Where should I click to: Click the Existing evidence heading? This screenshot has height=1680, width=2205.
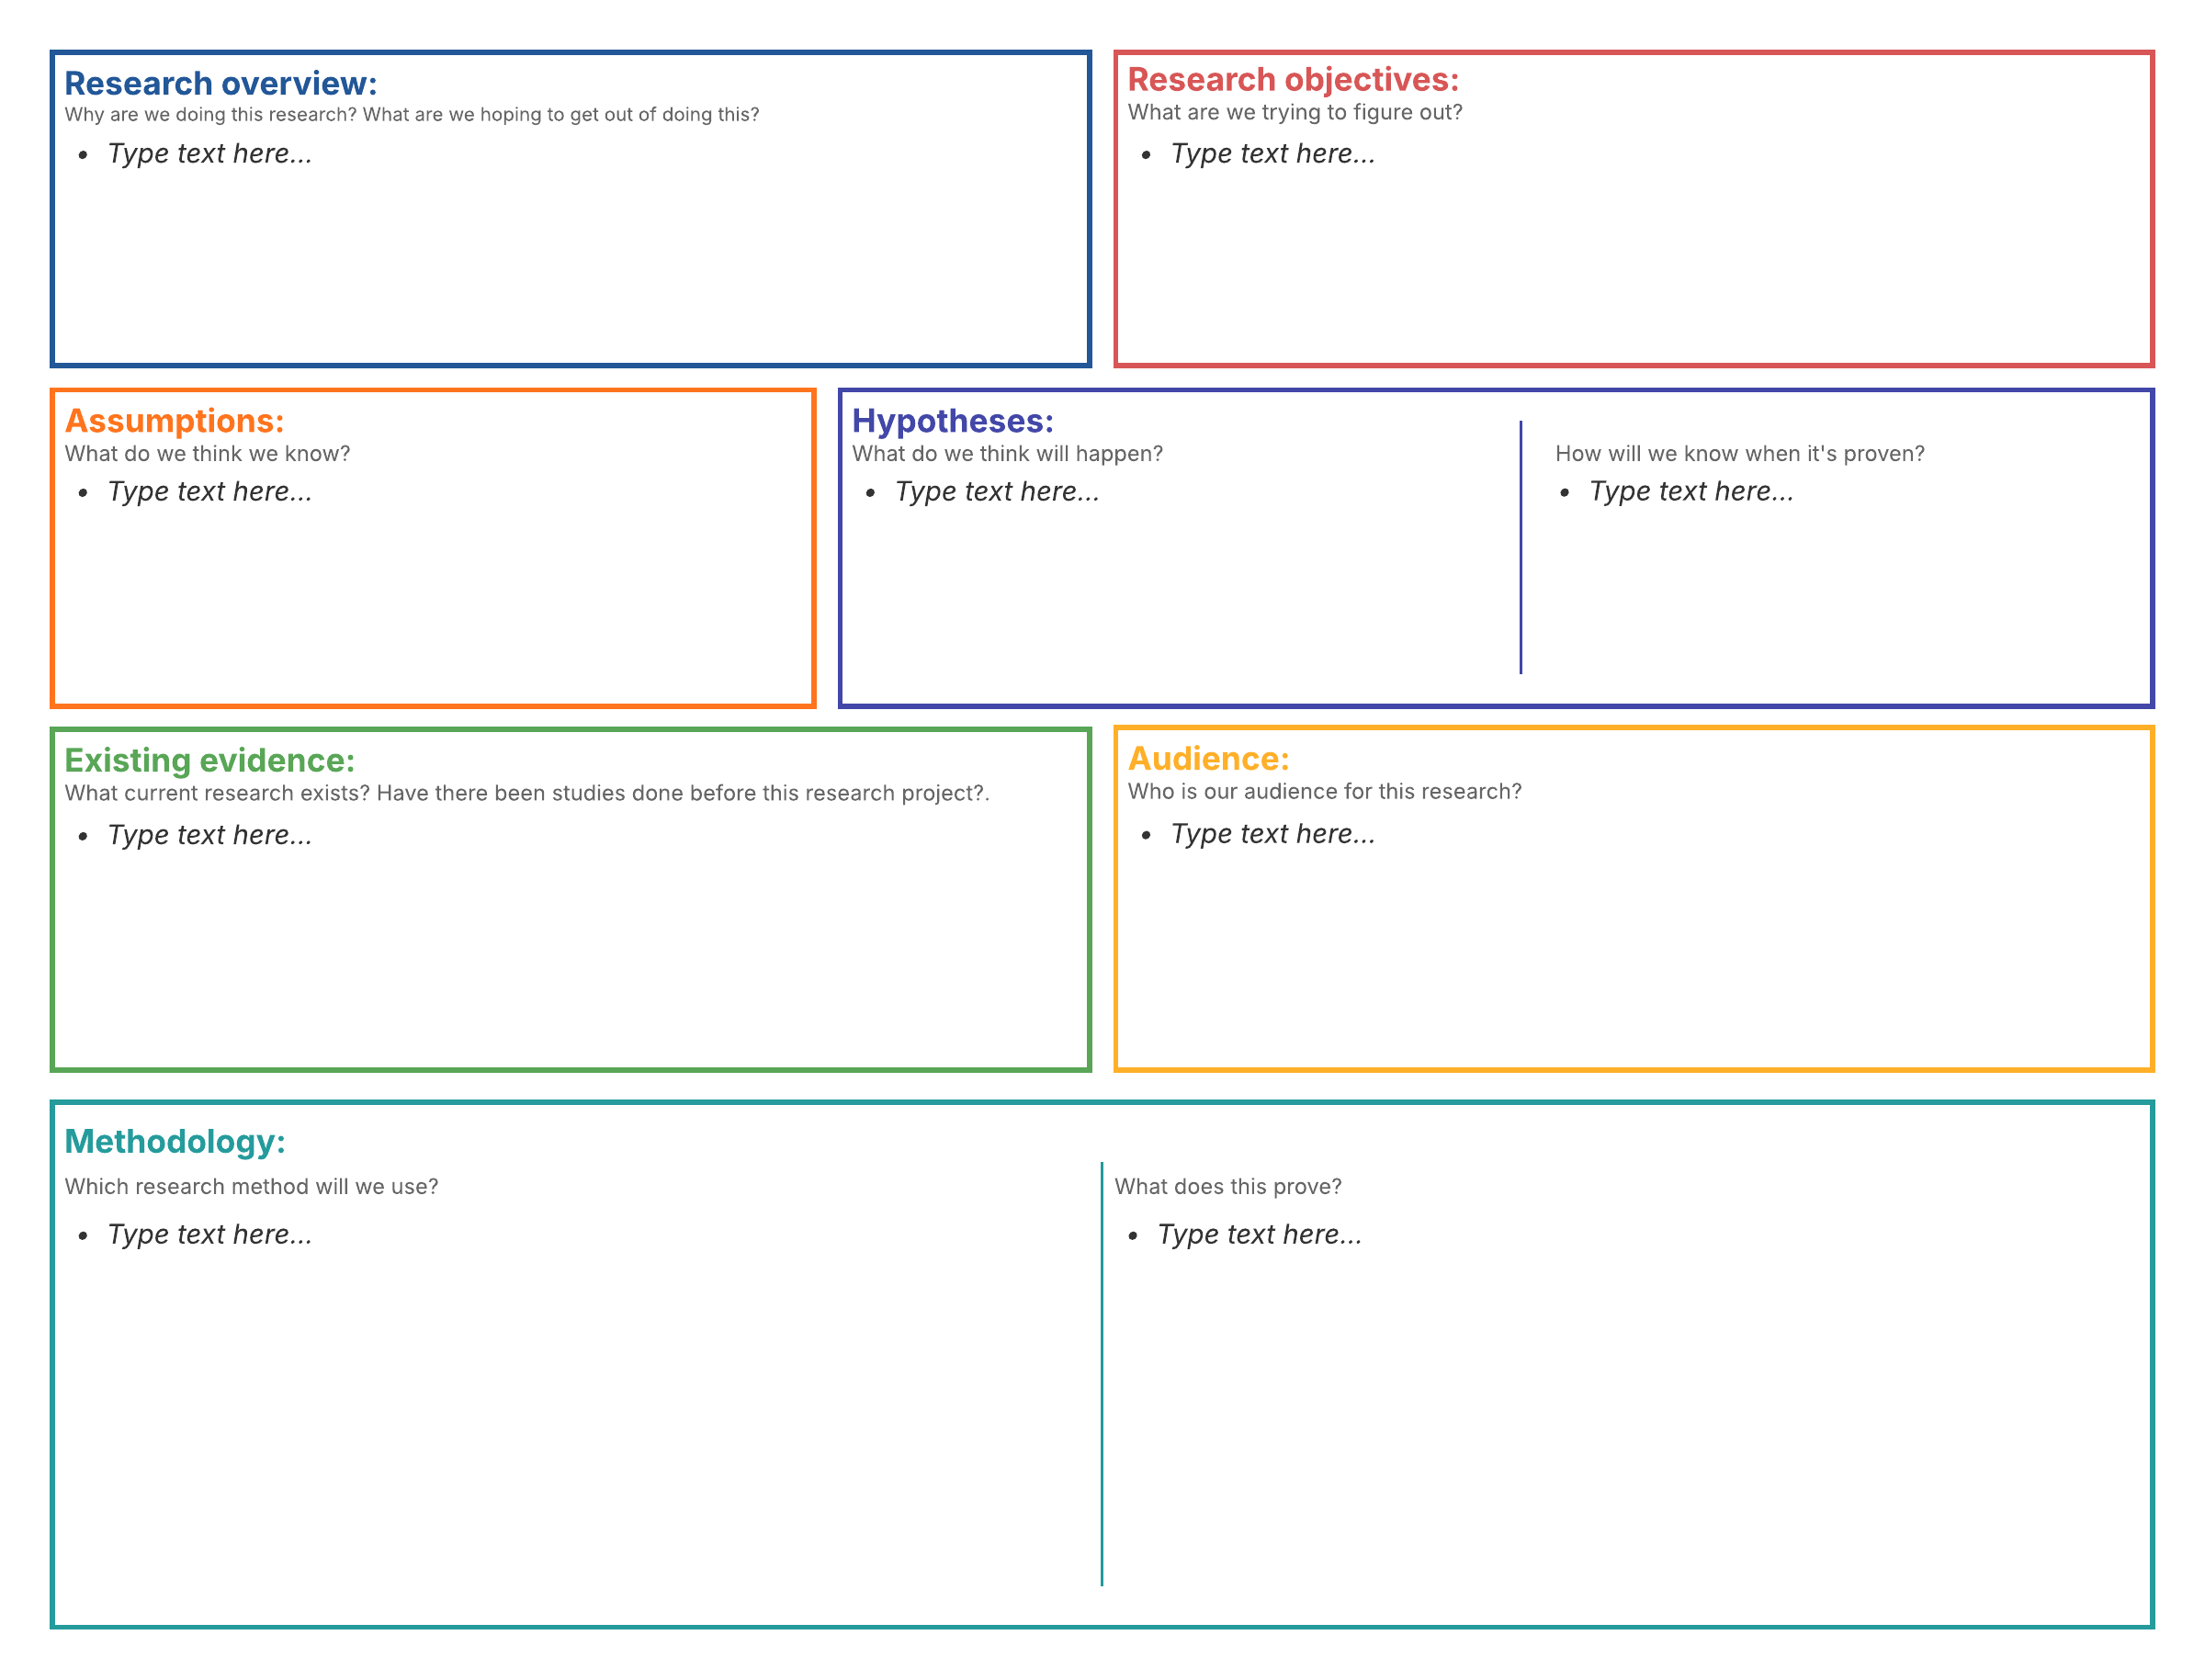(x=209, y=760)
